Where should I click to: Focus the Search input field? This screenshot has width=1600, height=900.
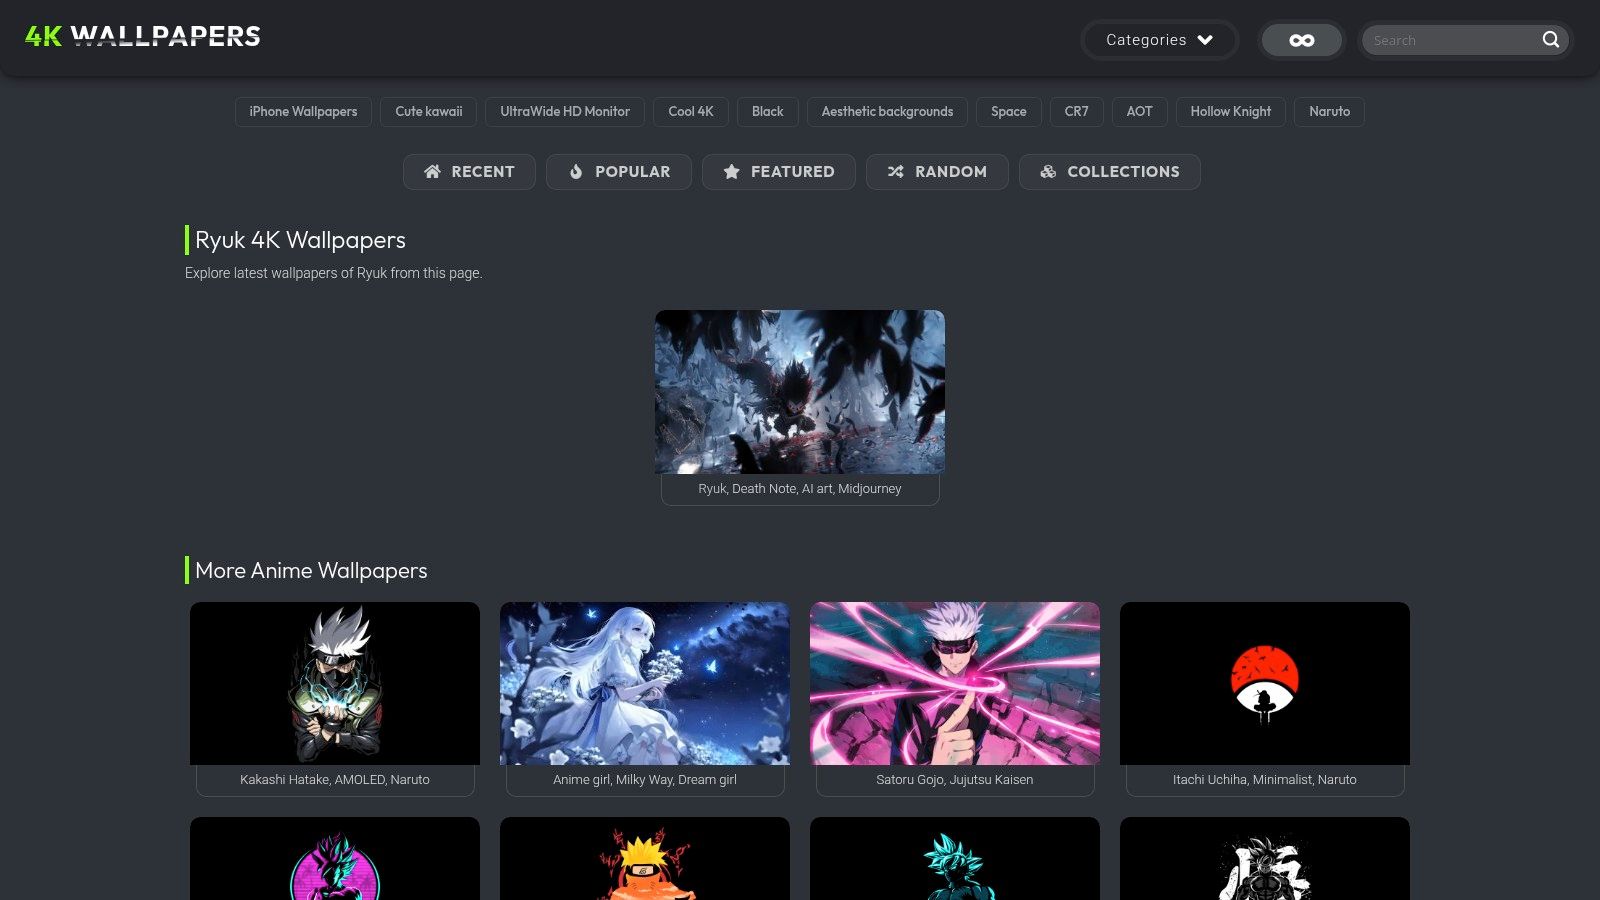[x=1450, y=40]
